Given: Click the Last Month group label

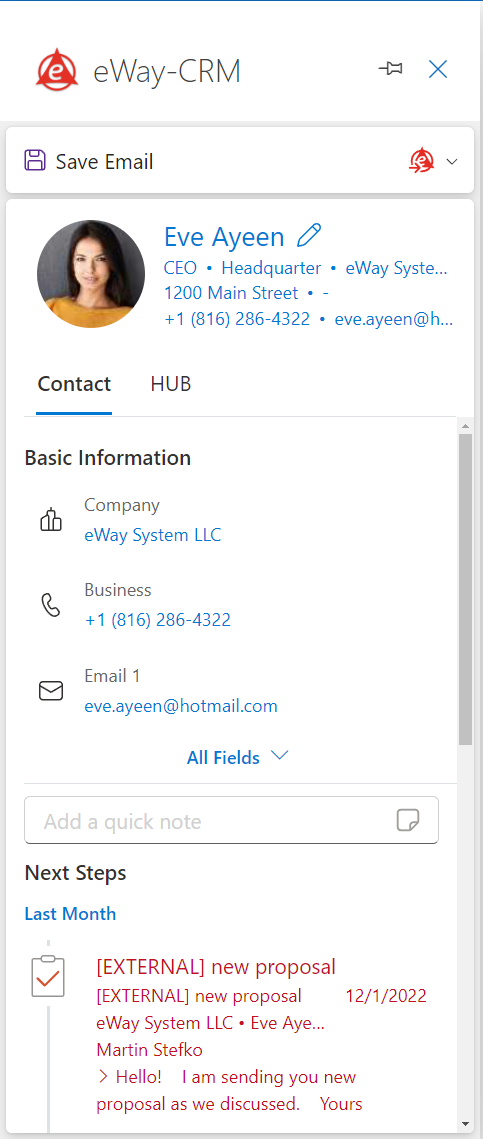Looking at the screenshot, I should click(70, 913).
